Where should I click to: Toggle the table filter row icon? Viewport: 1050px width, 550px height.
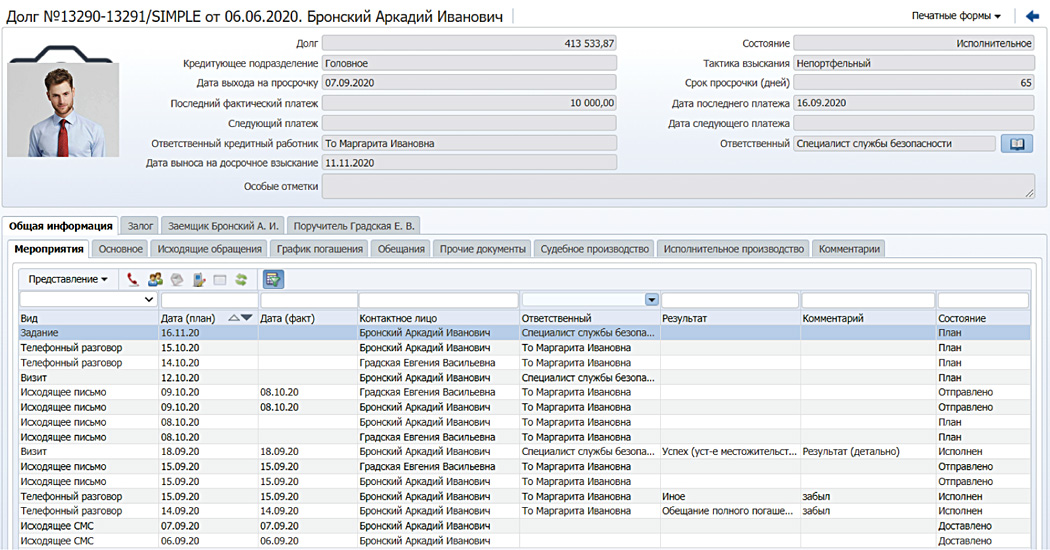273,280
